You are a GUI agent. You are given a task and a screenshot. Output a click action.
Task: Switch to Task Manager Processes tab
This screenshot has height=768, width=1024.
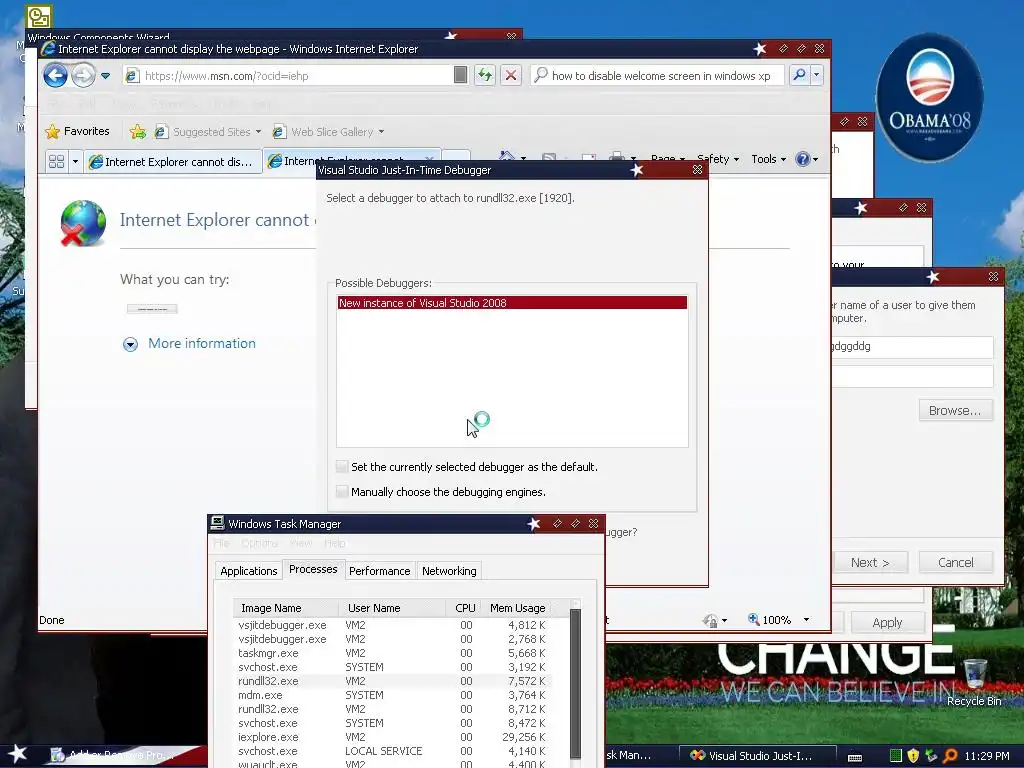tap(313, 569)
